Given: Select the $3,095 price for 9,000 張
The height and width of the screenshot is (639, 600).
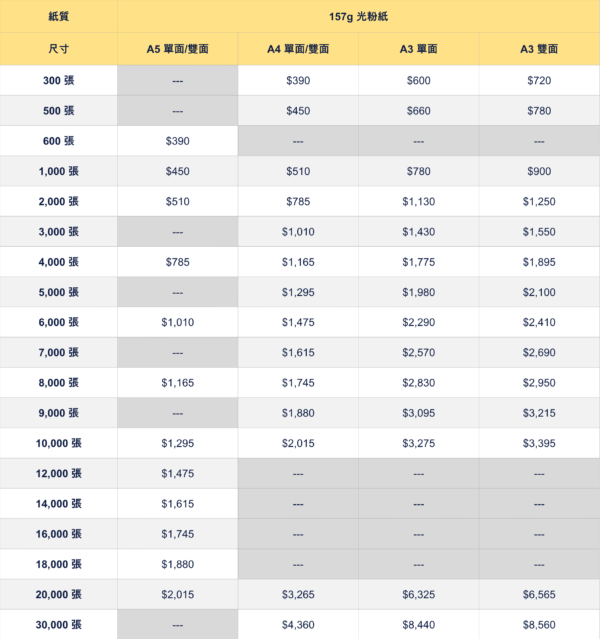Looking at the screenshot, I should [x=419, y=413].
